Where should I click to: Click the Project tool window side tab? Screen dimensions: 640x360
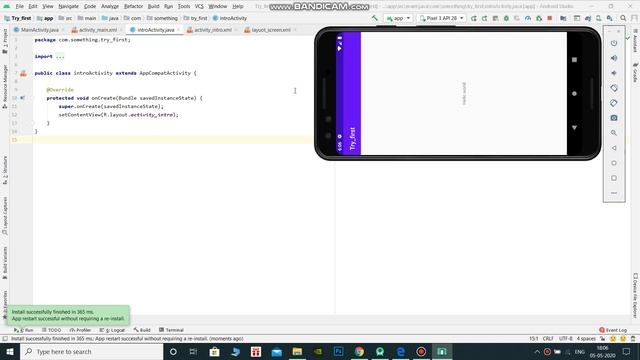(x=5, y=41)
